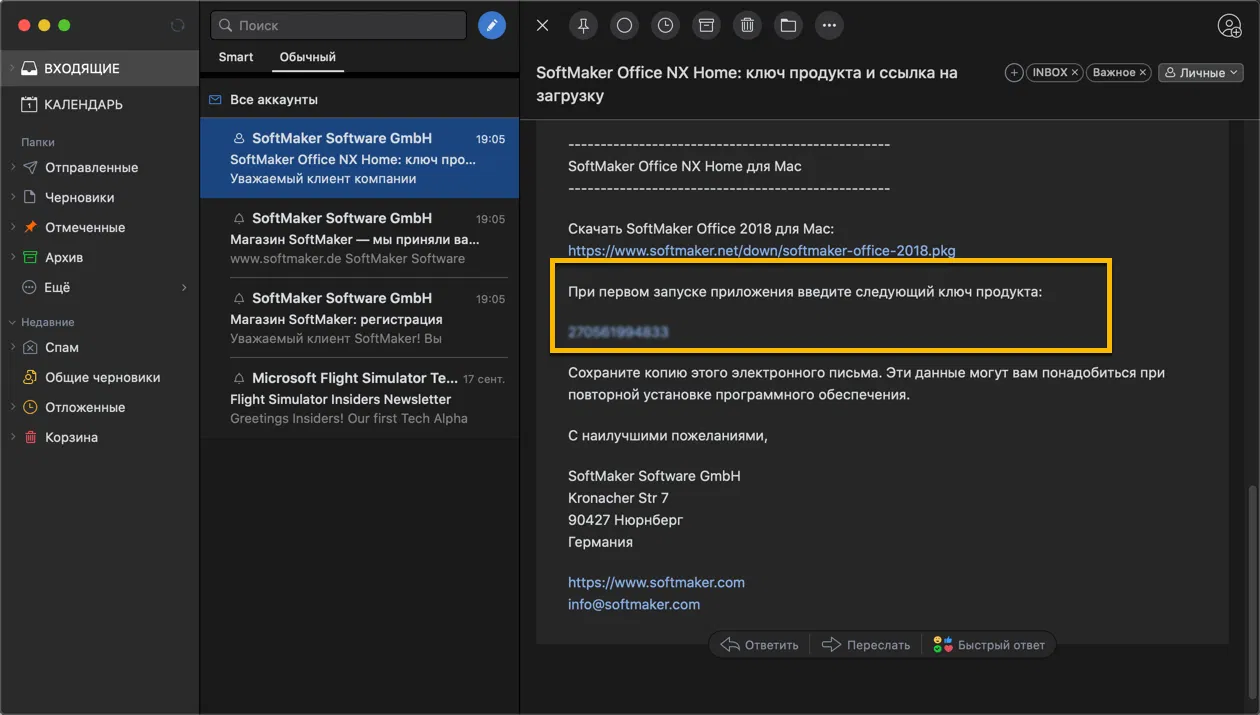1260x715 pixels.
Task: Select the Обычный inbox tab
Action: click(x=307, y=57)
